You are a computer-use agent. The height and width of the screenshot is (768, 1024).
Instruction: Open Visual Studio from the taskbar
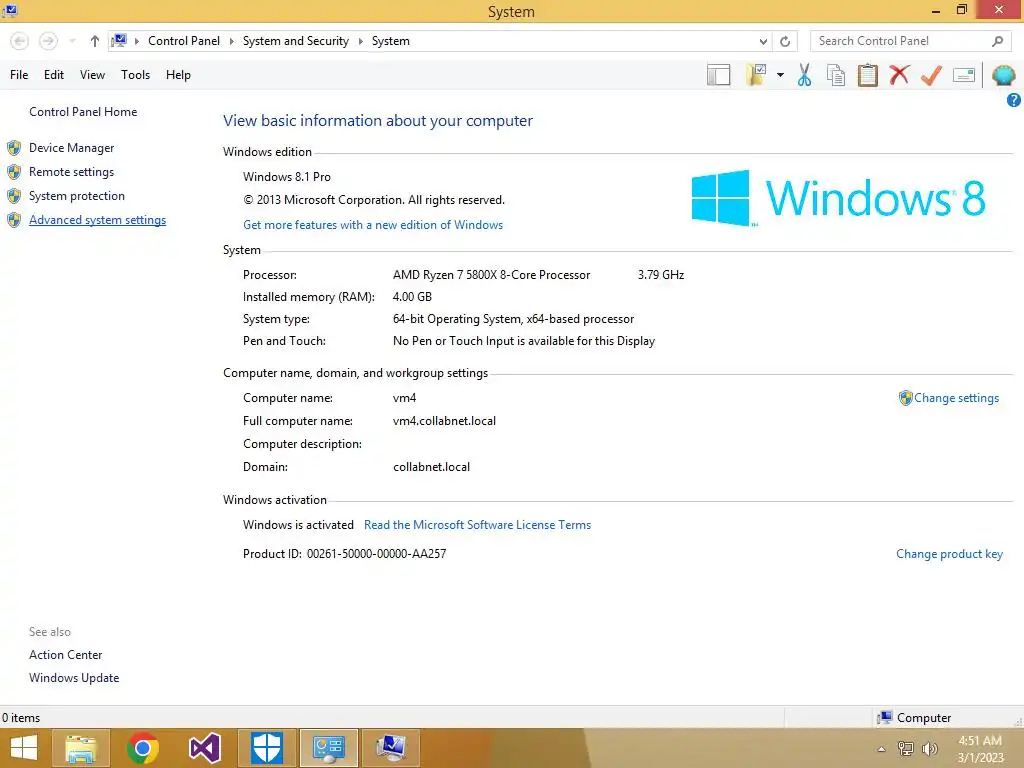(x=204, y=748)
